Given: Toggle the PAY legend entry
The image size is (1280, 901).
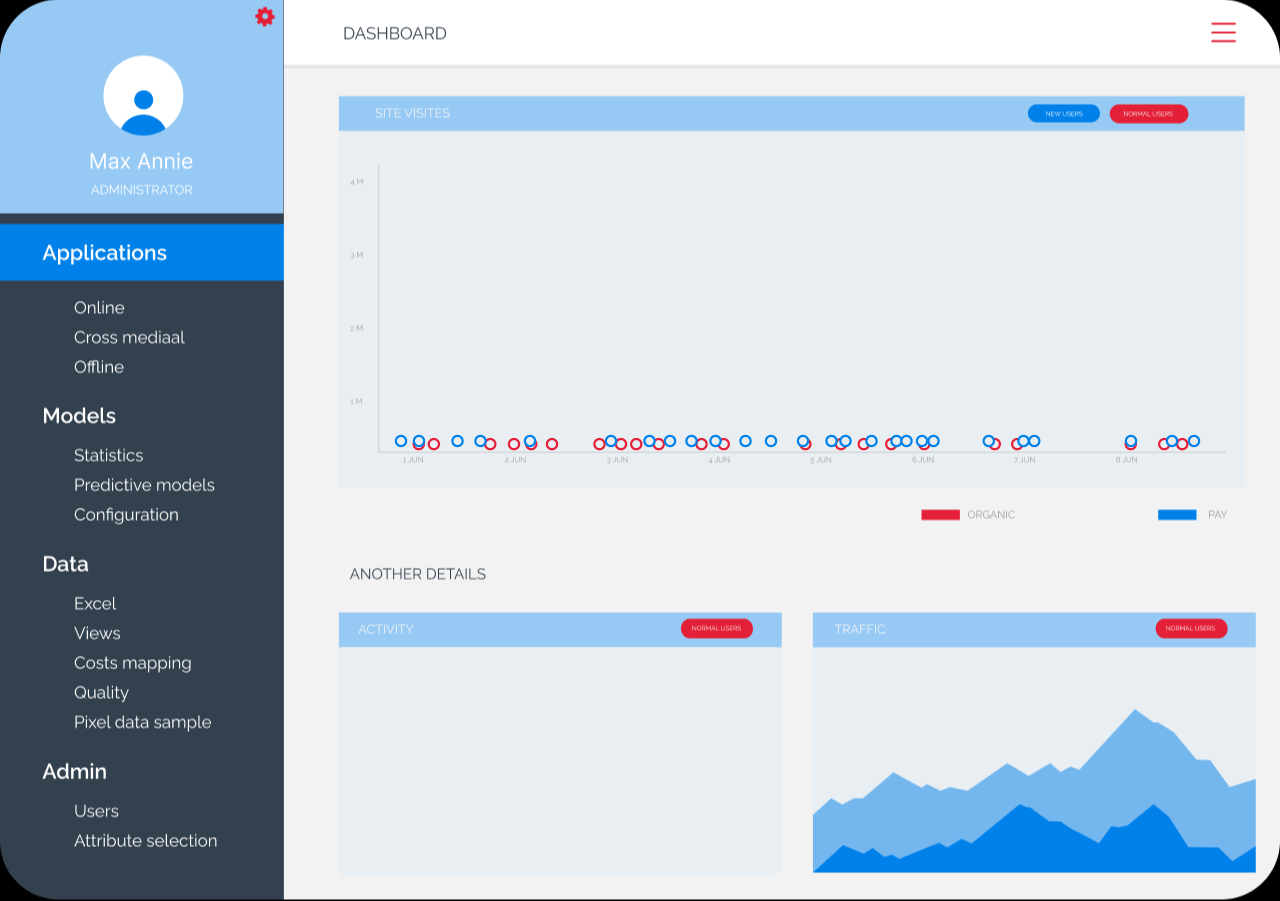Looking at the screenshot, I should click(1218, 514).
